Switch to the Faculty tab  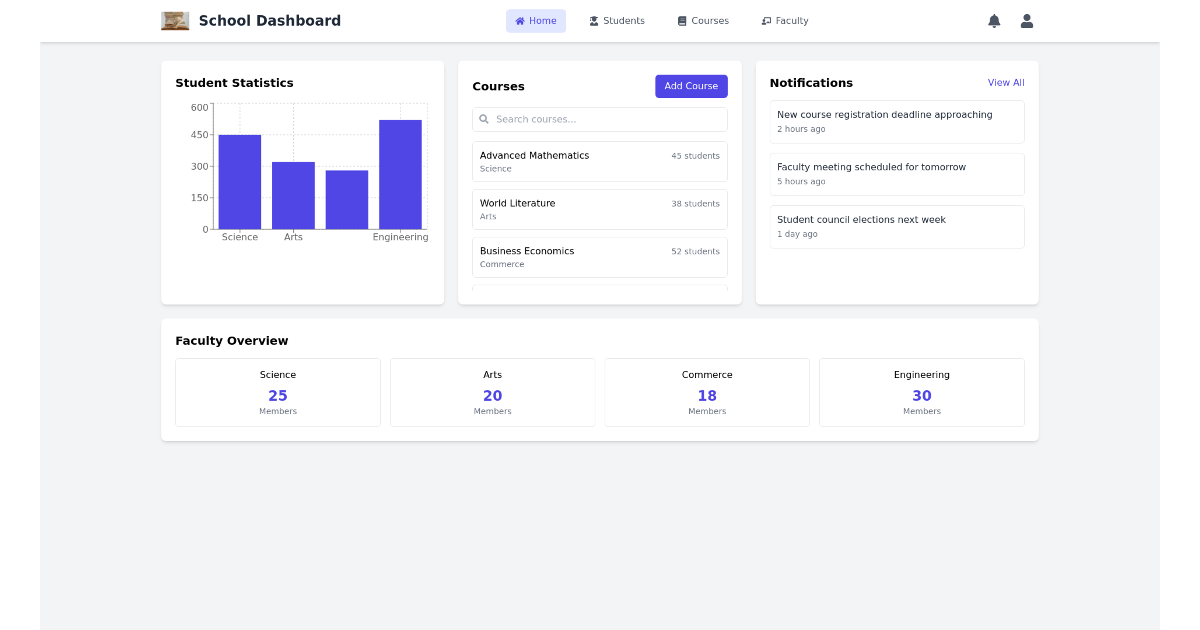point(784,20)
